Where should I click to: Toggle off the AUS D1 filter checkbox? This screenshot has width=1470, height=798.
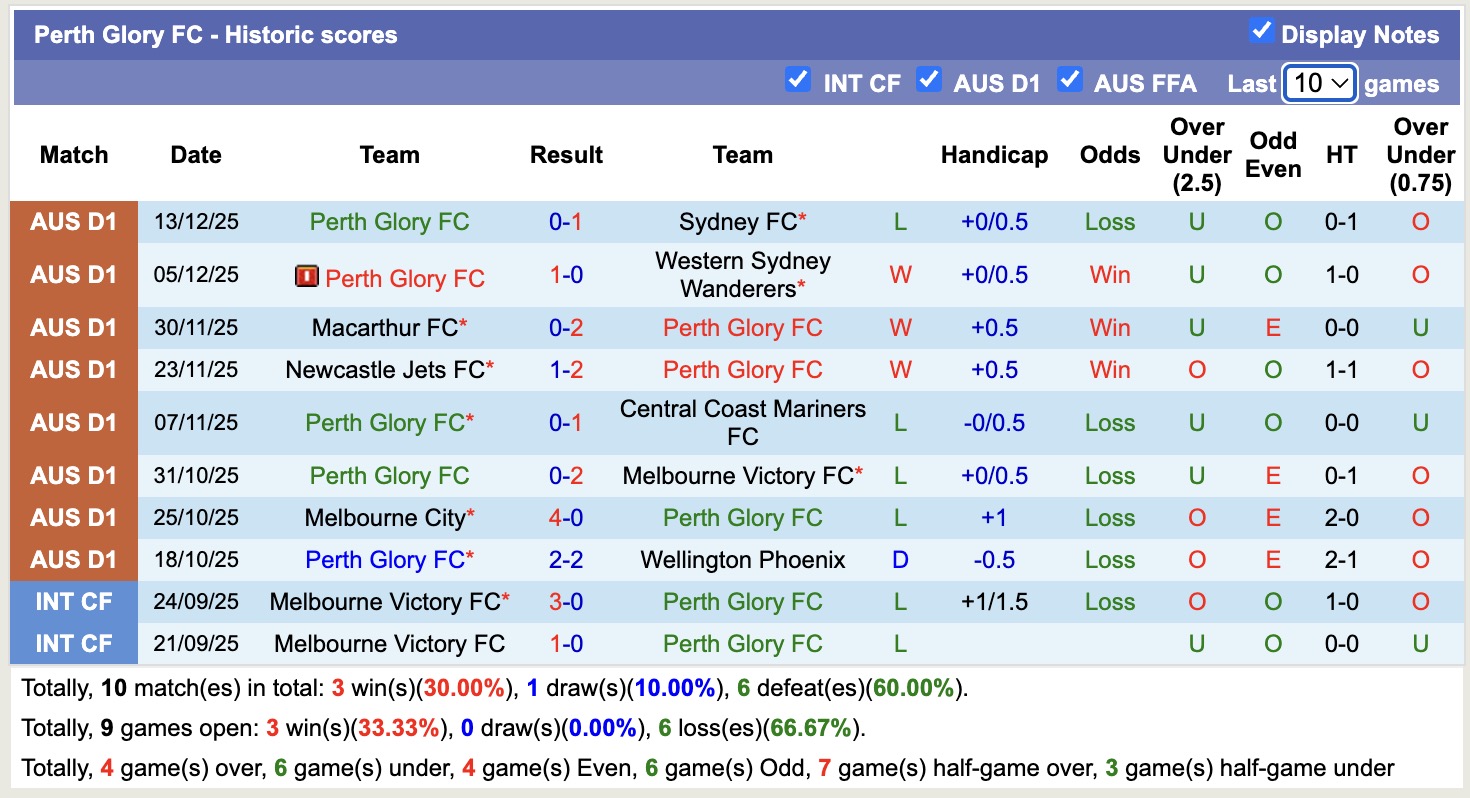point(929,82)
